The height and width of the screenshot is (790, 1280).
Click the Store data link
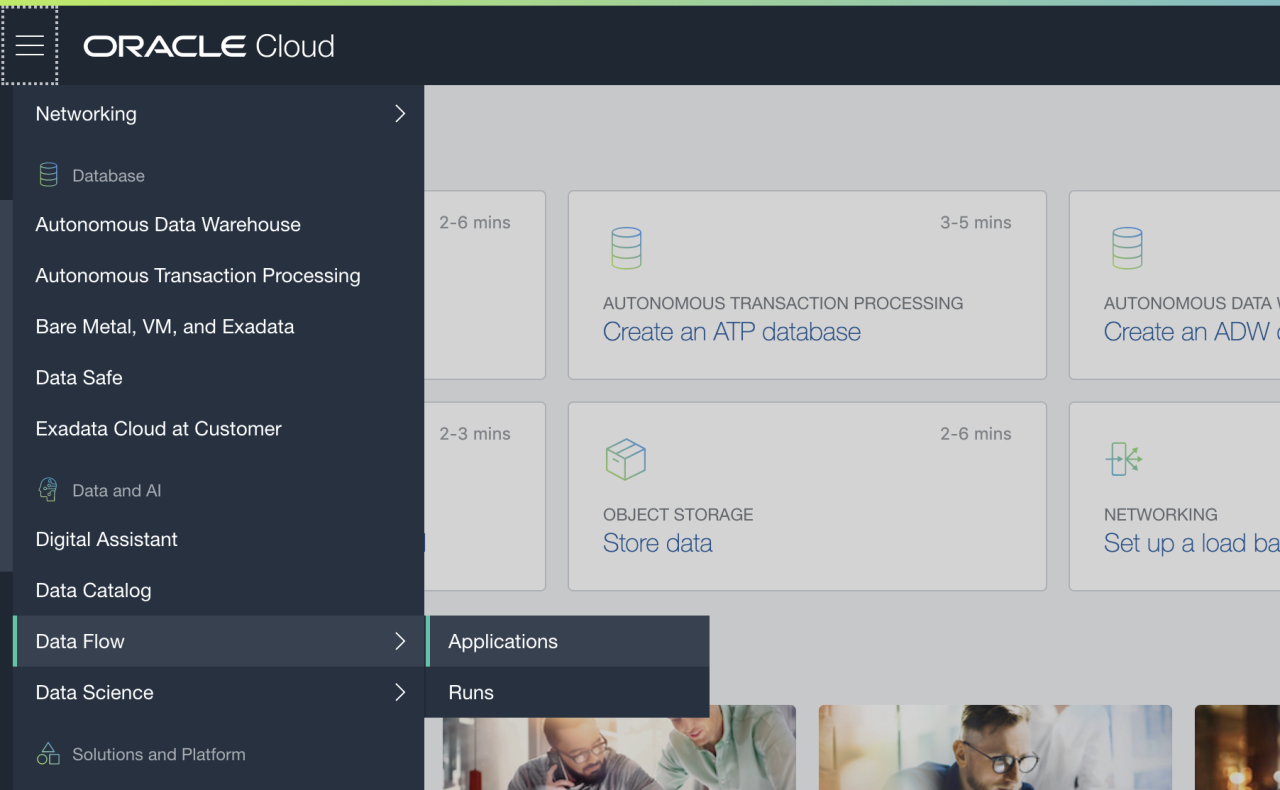pos(657,543)
